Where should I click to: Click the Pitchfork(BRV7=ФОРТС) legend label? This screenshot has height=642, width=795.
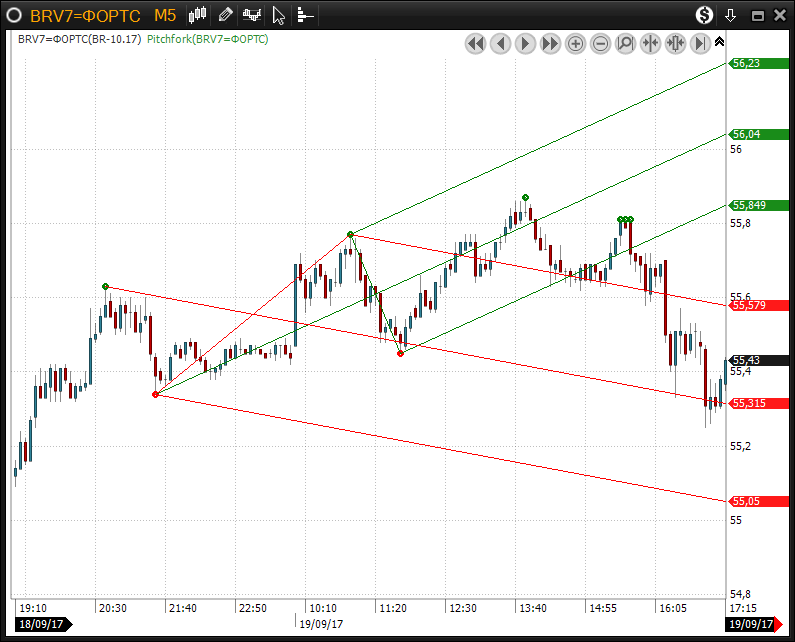click(x=207, y=39)
